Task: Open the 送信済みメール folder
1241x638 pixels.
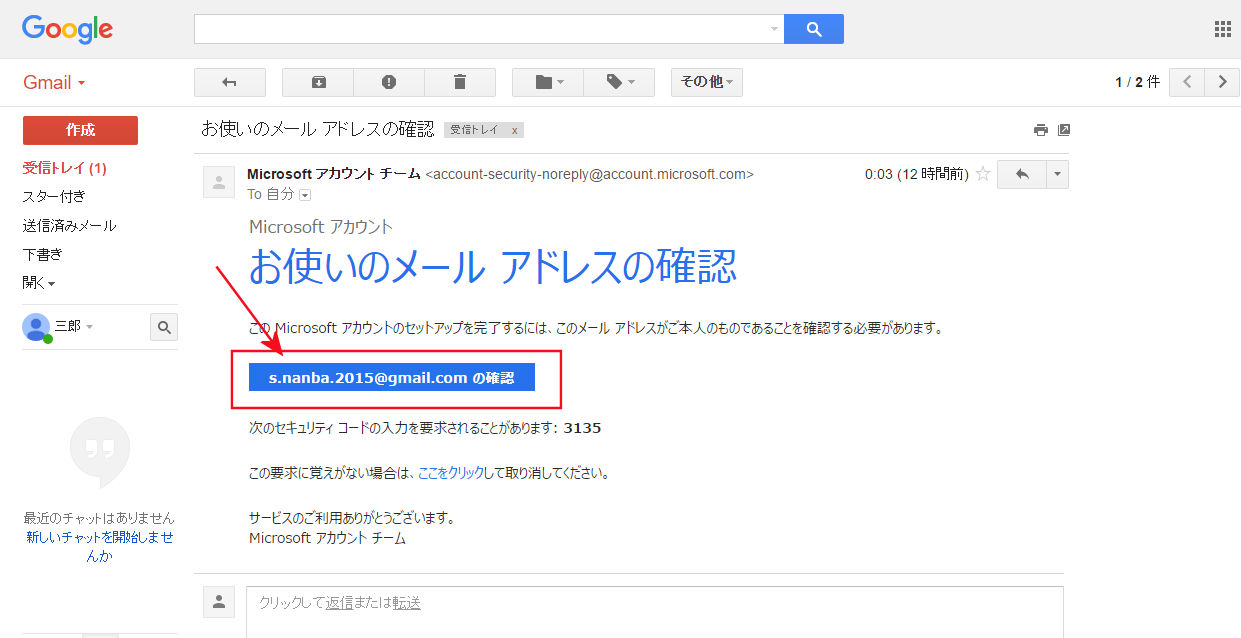Action: pyautogui.click(x=70, y=225)
